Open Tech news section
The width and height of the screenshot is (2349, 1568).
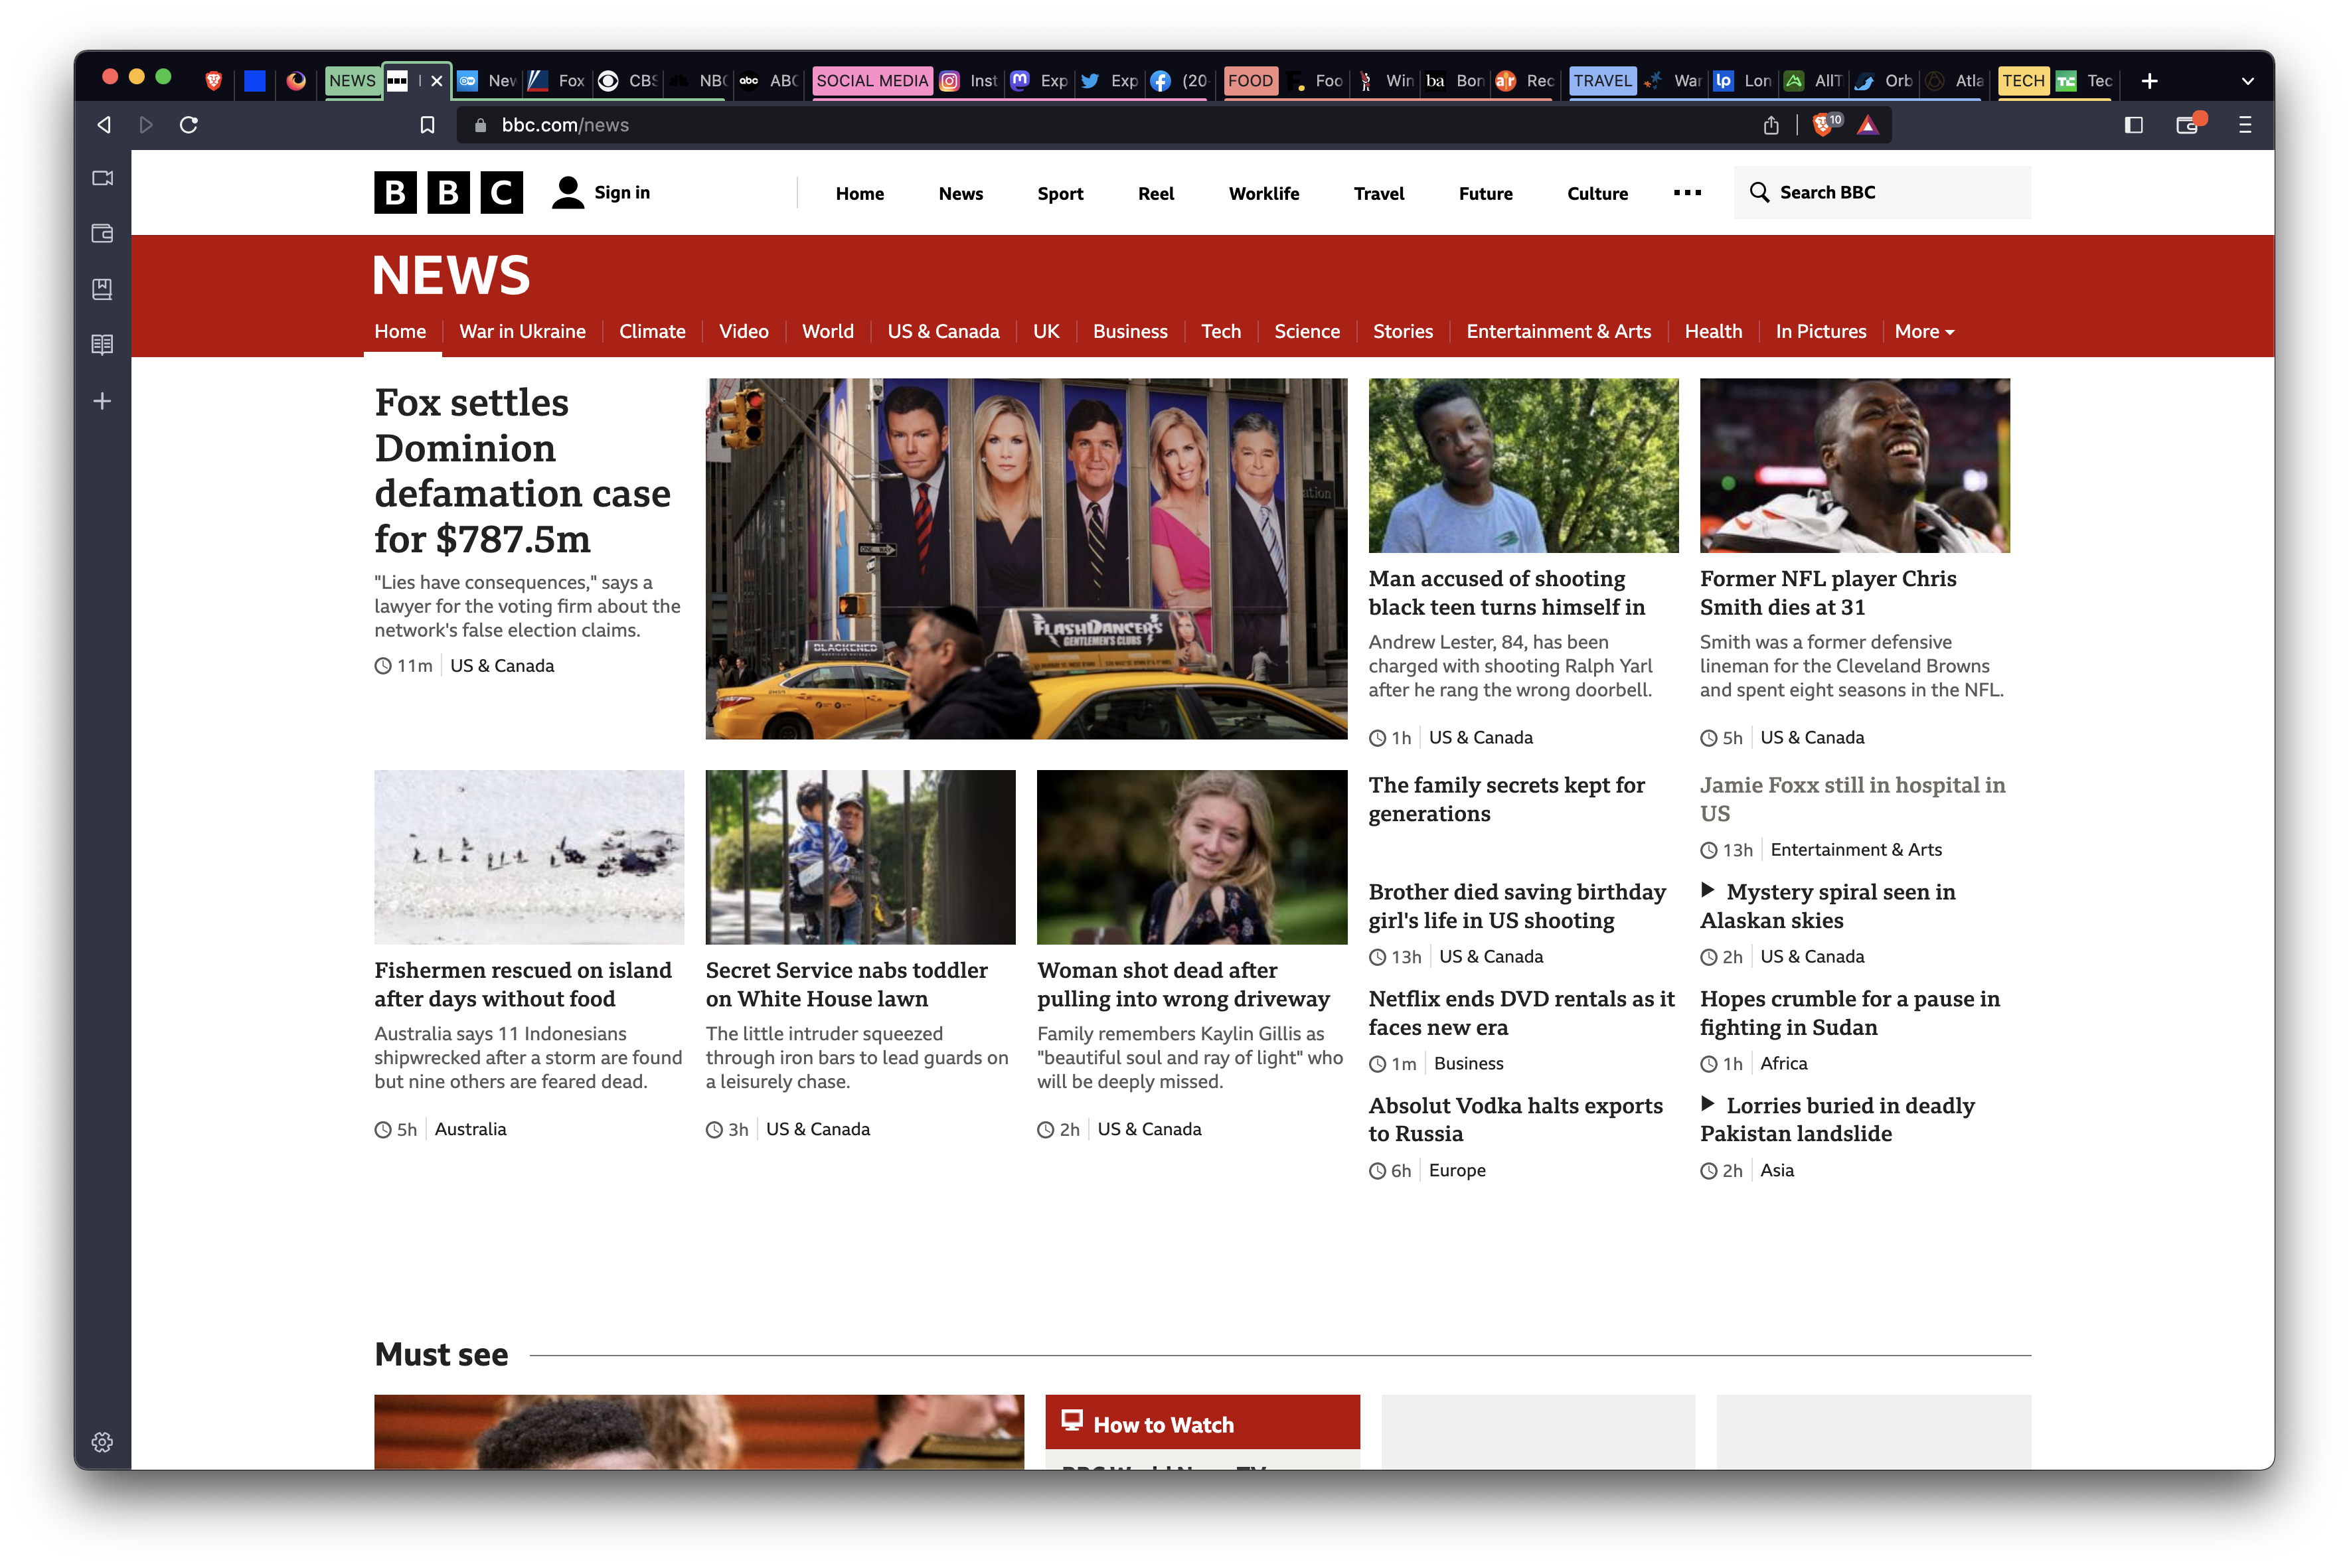click(1220, 331)
